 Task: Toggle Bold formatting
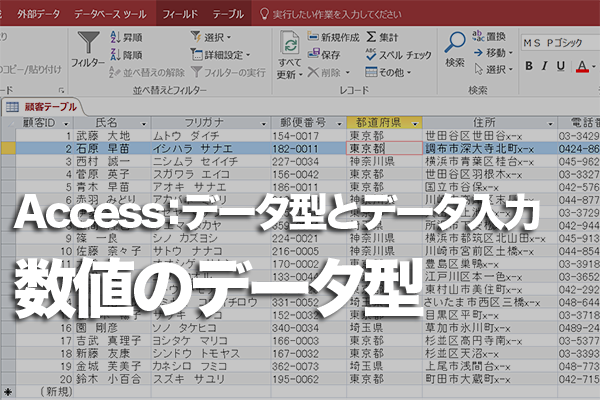click(529, 66)
